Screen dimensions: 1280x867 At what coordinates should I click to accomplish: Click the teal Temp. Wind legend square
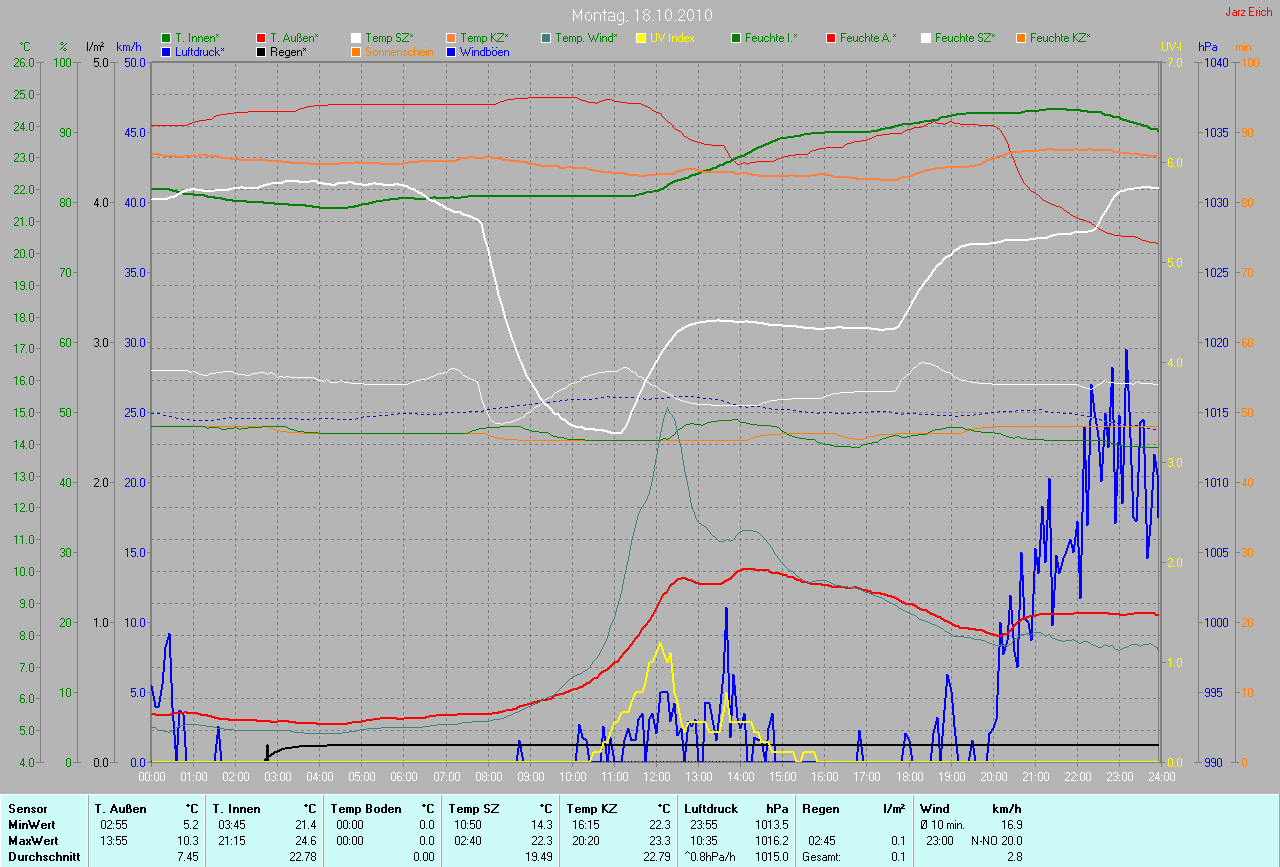click(x=546, y=38)
